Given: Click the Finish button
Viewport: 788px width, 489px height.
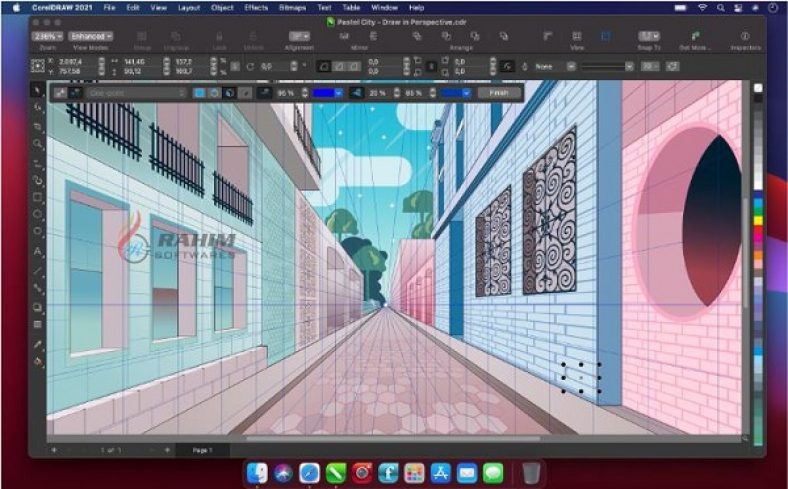Looking at the screenshot, I should 499,92.
